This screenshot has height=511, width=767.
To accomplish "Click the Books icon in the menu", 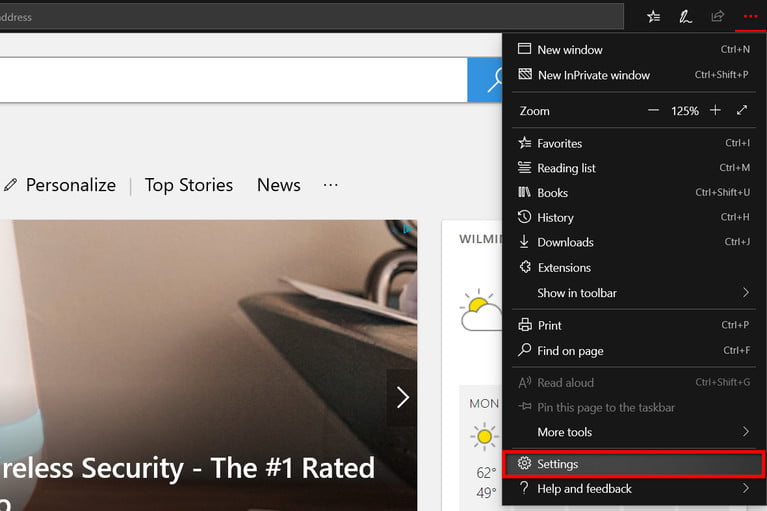I will pyautogui.click(x=524, y=192).
